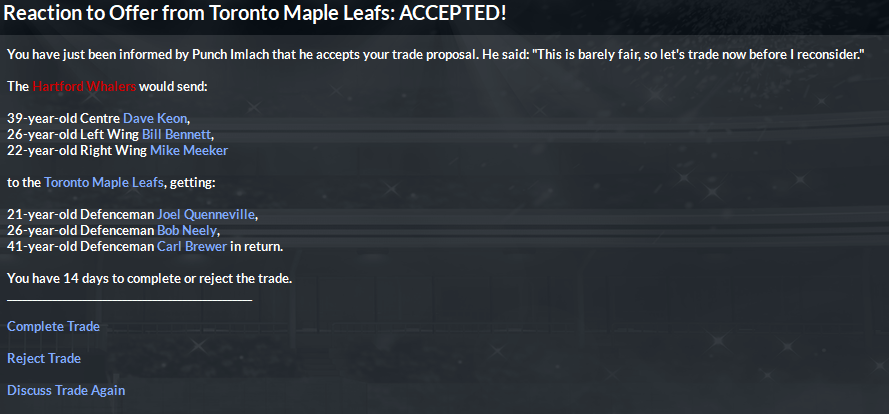Viewport: 889px width, 414px height.
Task: Reject the trade proposal
Action: click(x=44, y=359)
